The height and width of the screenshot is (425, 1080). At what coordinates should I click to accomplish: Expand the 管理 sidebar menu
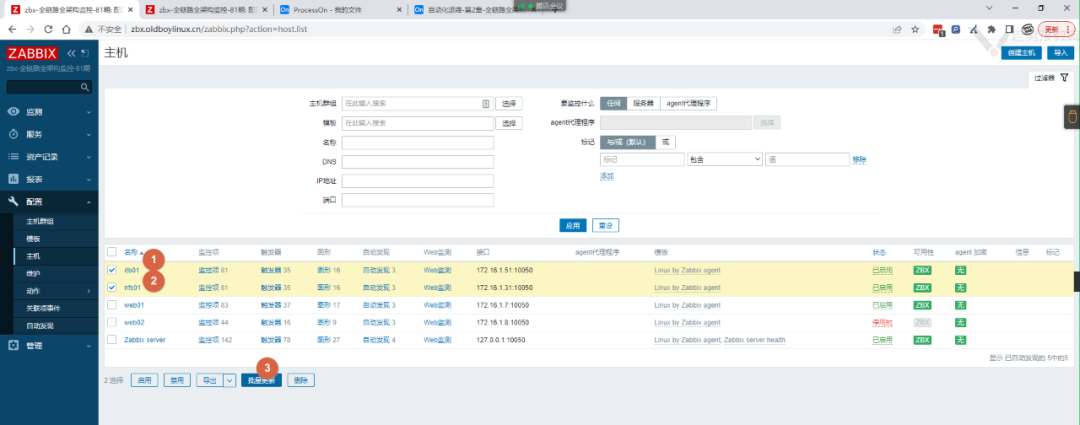coord(90,346)
